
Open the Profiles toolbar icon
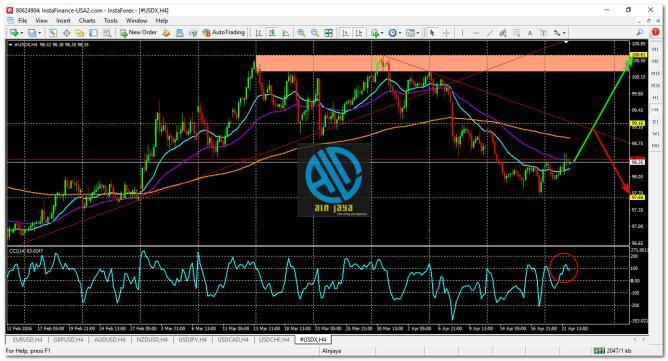tap(32, 33)
